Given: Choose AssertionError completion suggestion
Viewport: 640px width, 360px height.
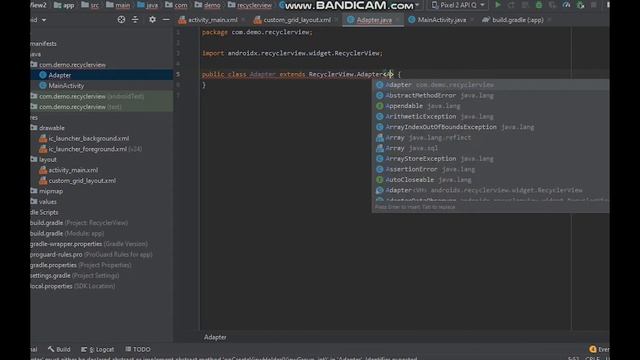Looking at the screenshot, I should click(x=491, y=169).
